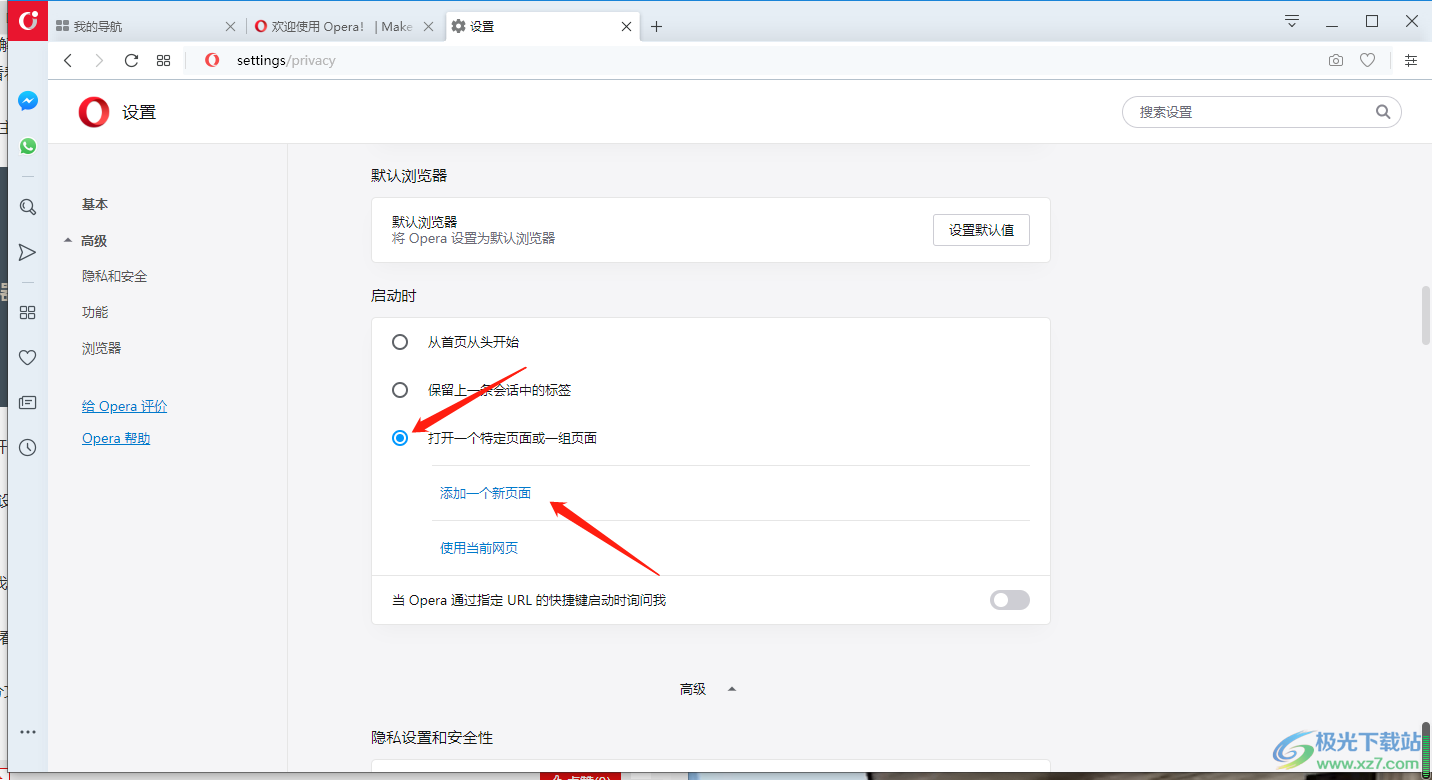Open the My Flow sidebar icon

(28, 252)
